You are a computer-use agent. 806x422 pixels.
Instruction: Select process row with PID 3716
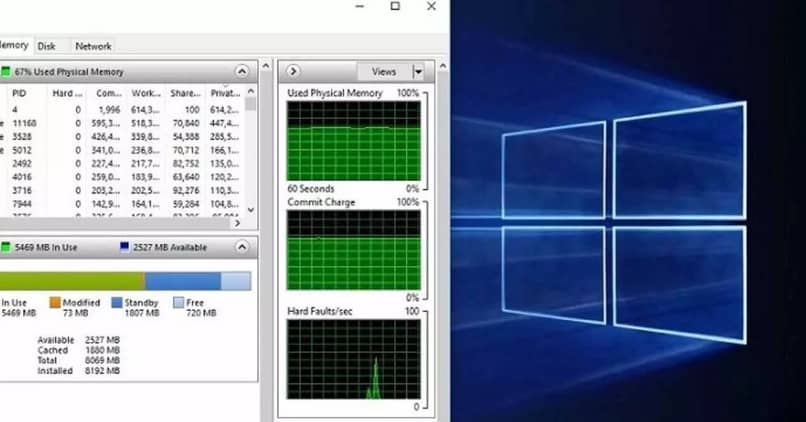(122, 191)
